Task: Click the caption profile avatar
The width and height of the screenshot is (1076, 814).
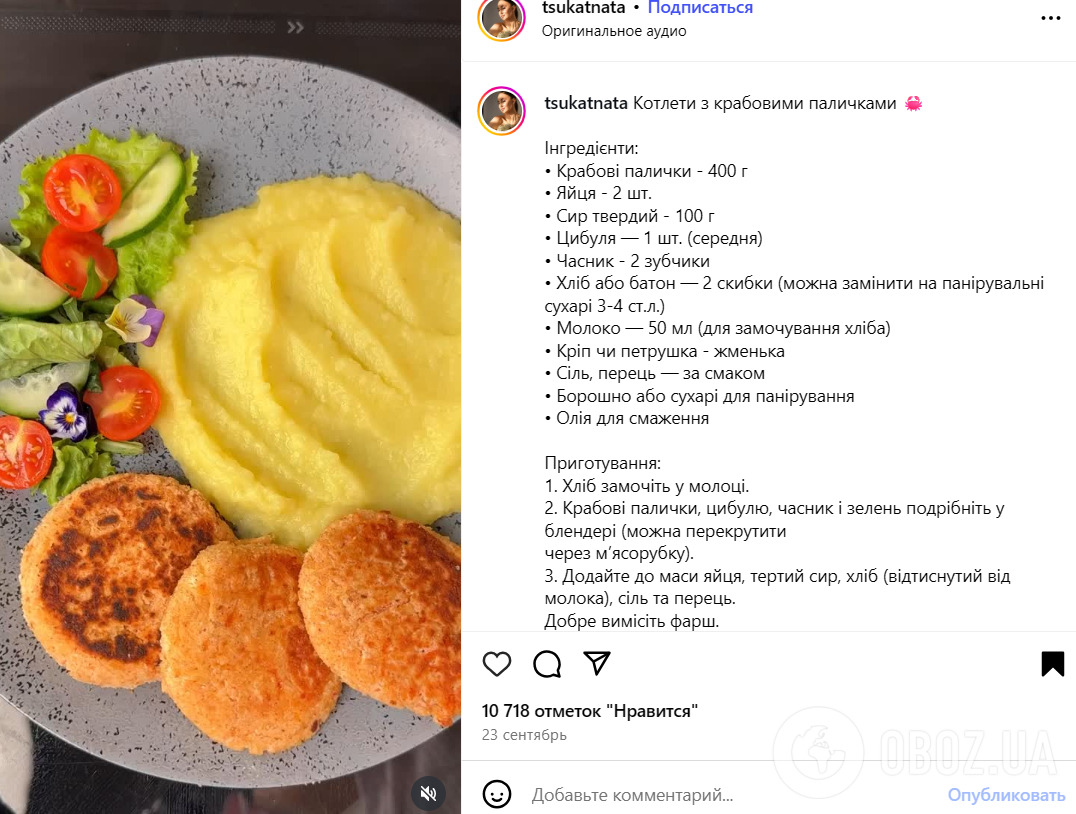Action: click(x=502, y=111)
